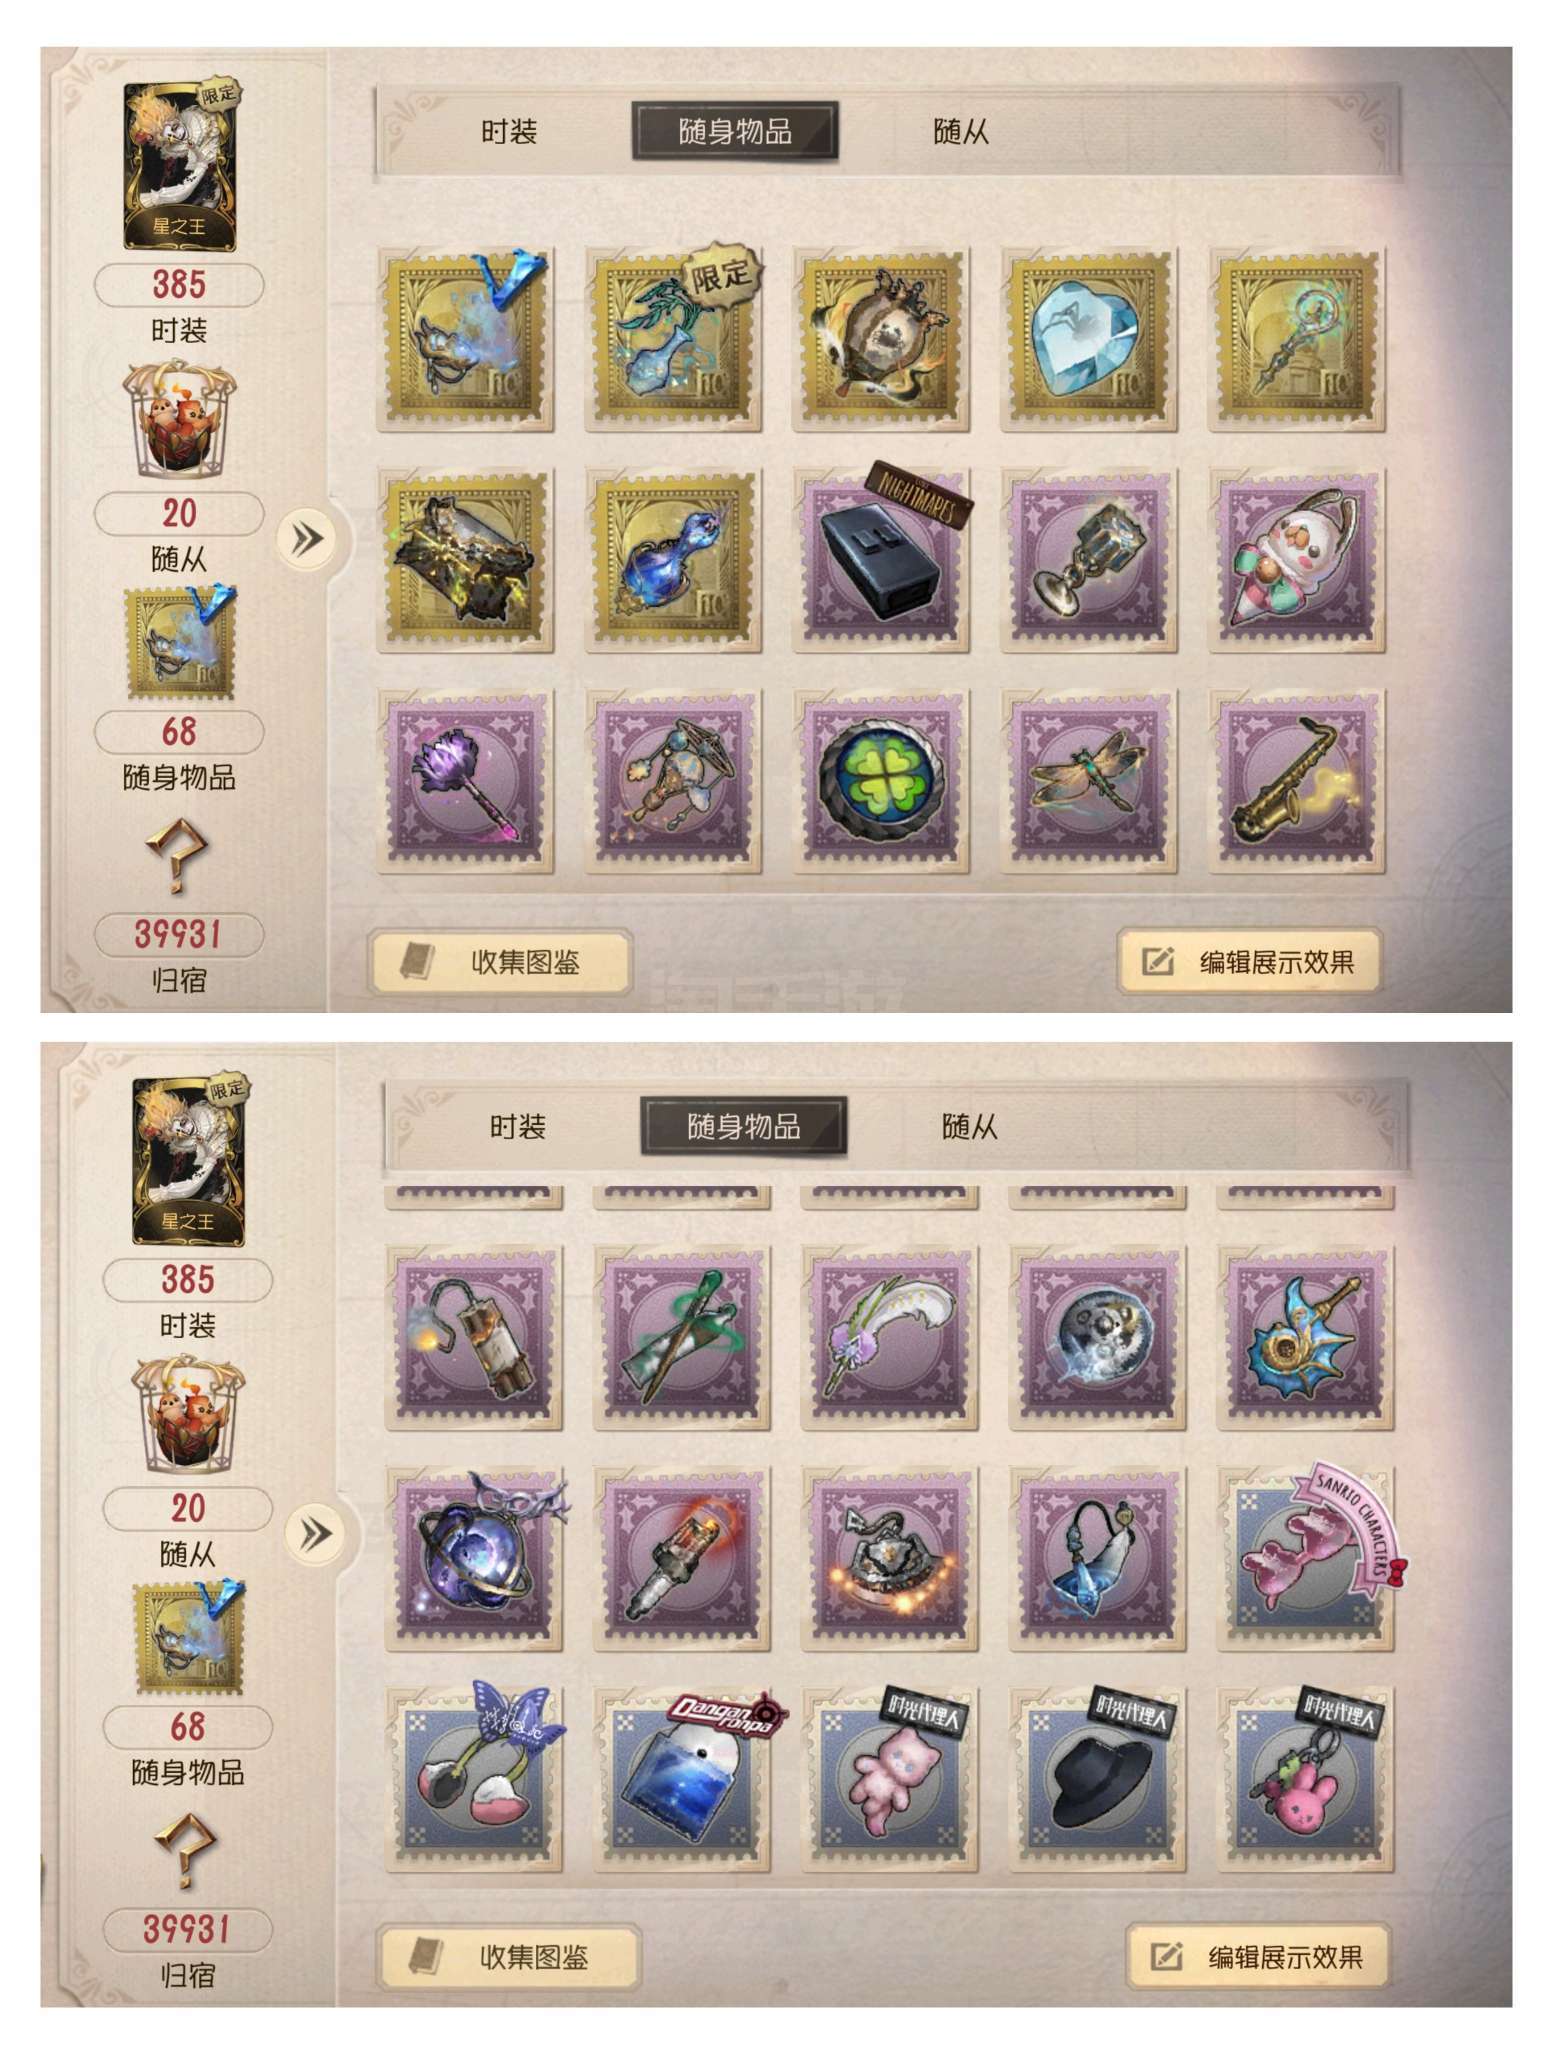Screen dimensions: 1553x2048
Task: Select the golden saxophone accessory
Action: click(1297, 781)
